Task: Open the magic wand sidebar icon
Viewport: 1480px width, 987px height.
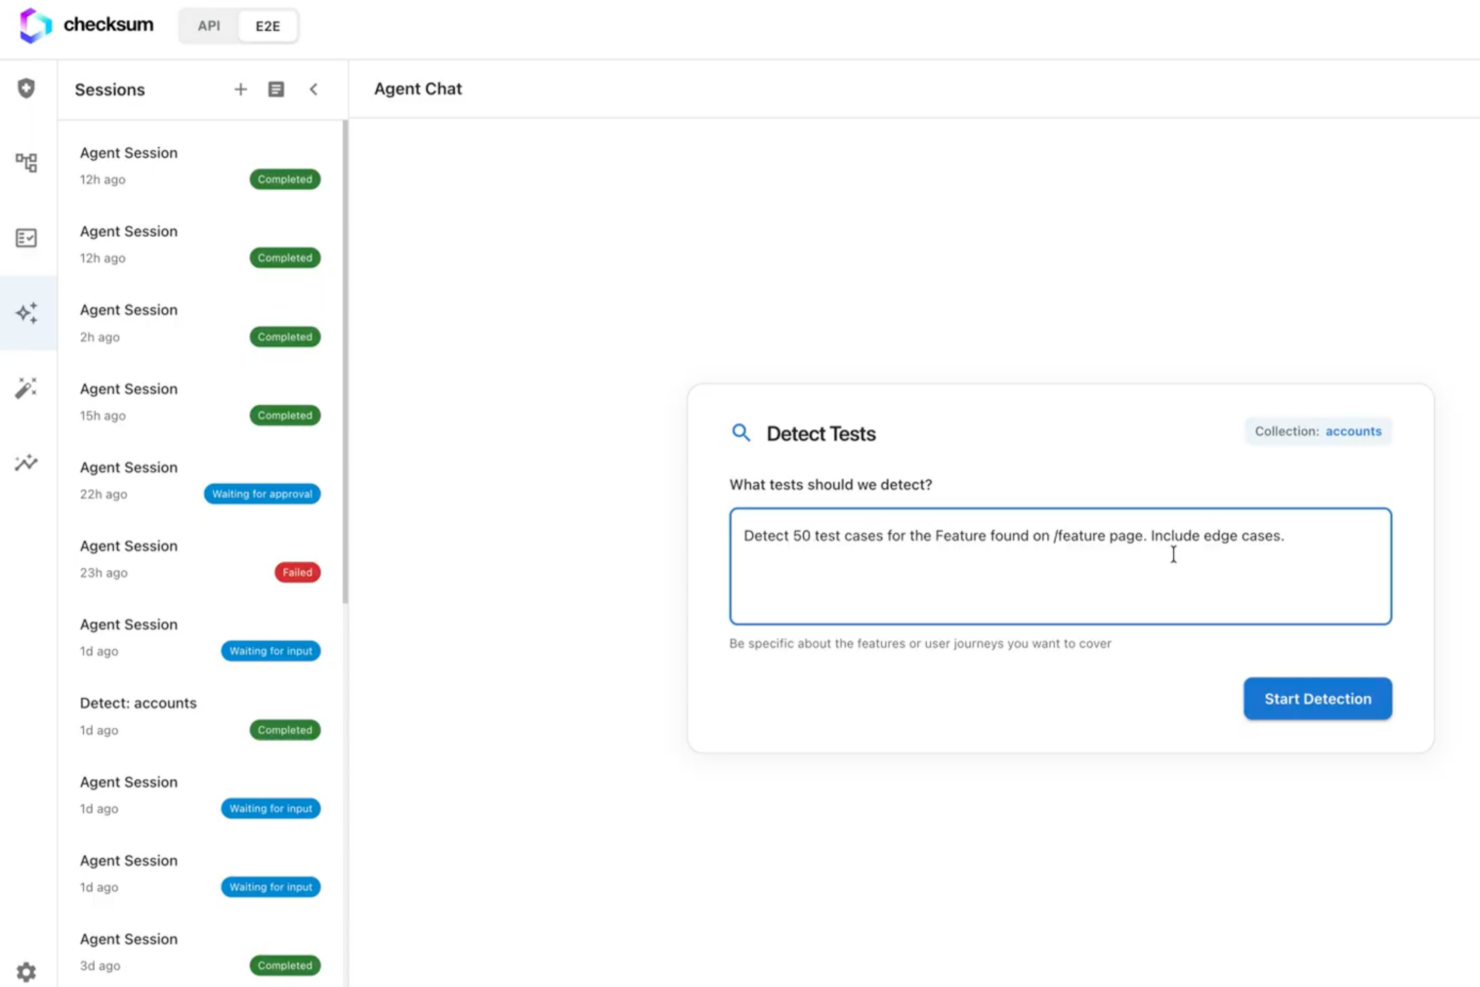Action: (x=27, y=388)
